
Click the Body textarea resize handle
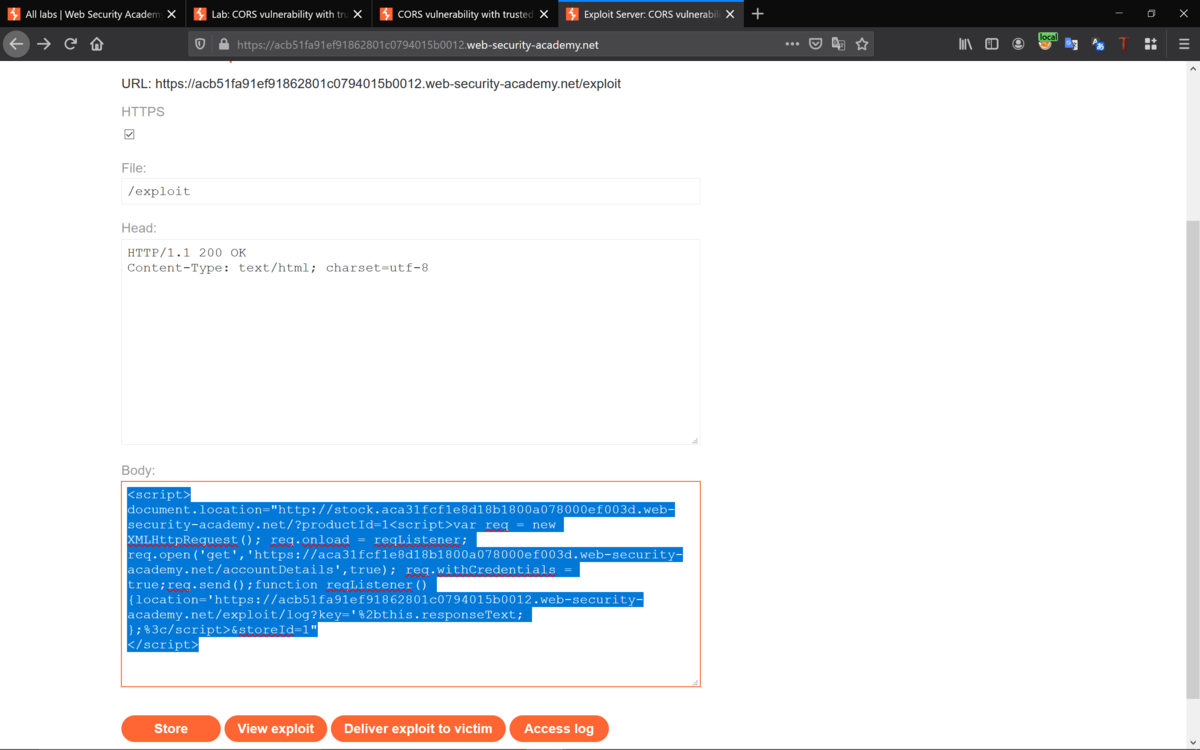coord(694,681)
